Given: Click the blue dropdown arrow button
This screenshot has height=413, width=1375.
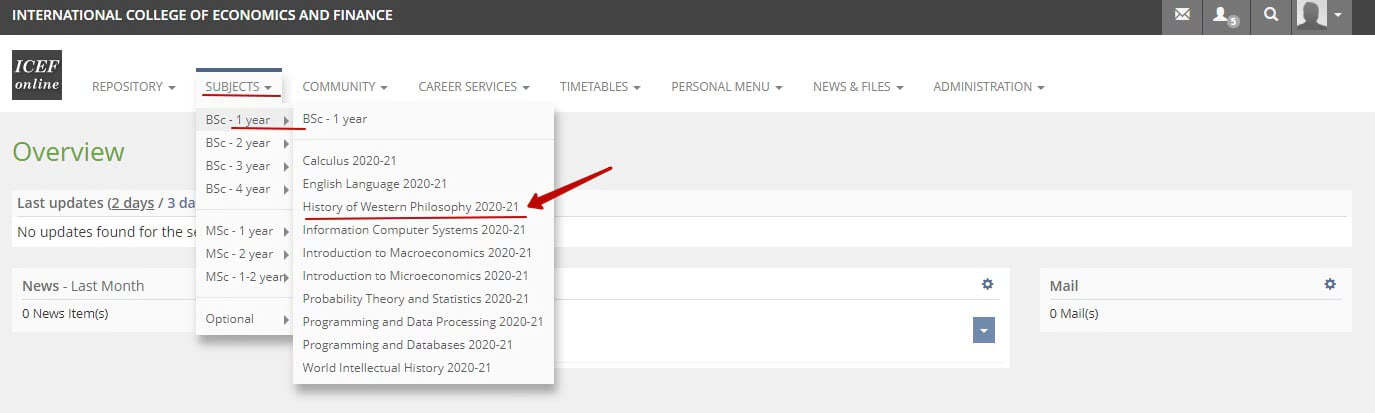Looking at the screenshot, I should click(983, 330).
